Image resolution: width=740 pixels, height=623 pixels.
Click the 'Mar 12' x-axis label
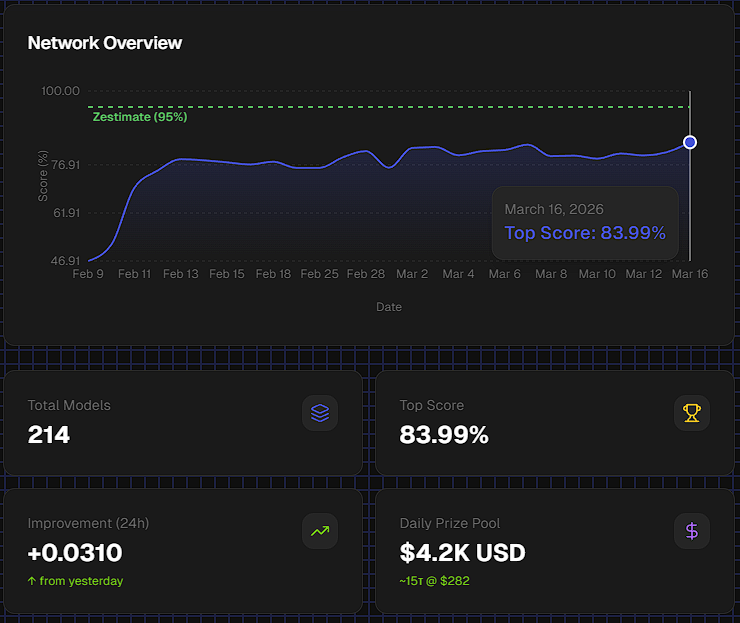click(644, 274)
